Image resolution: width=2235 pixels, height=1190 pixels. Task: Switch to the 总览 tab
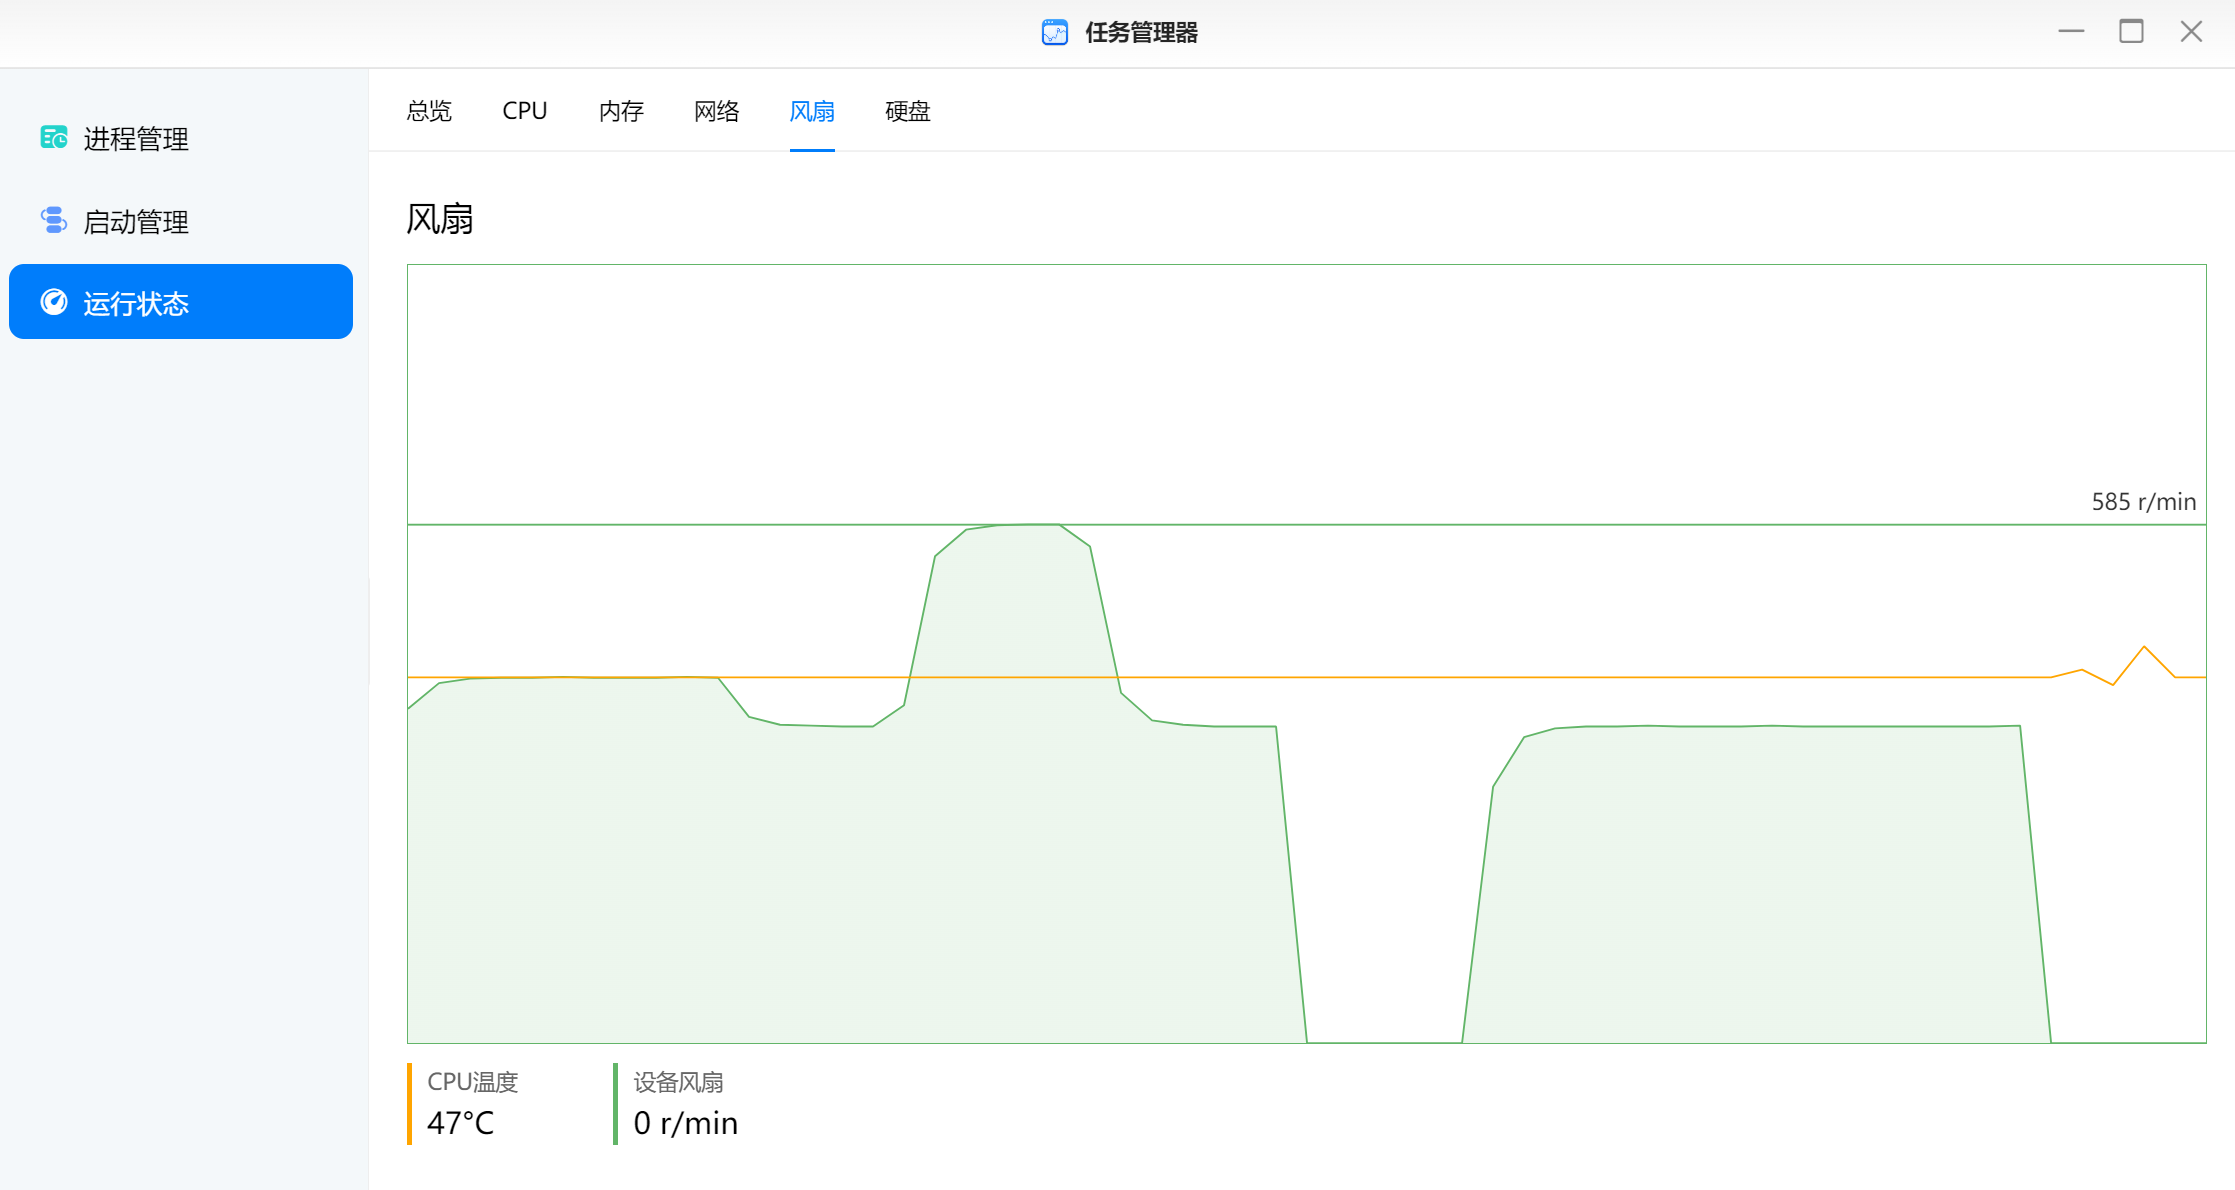click(429, 111)
